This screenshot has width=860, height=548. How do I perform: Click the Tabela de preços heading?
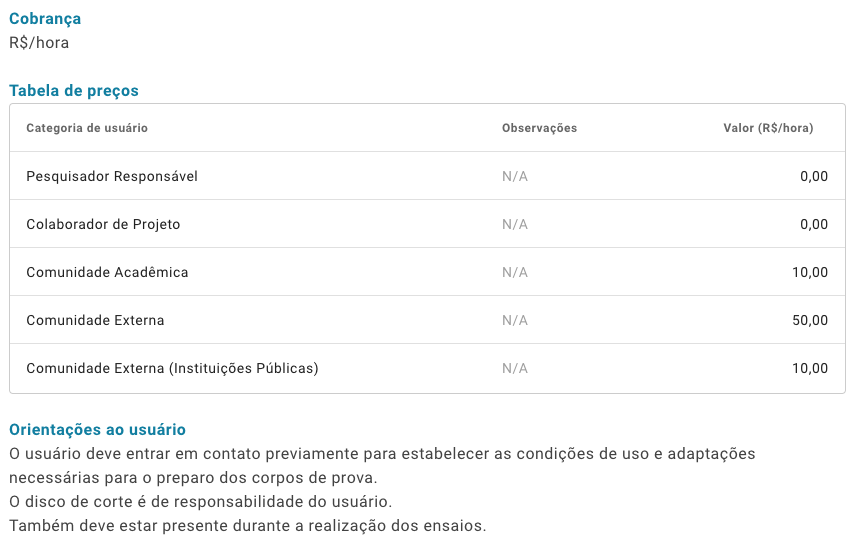tap(74, 91)
